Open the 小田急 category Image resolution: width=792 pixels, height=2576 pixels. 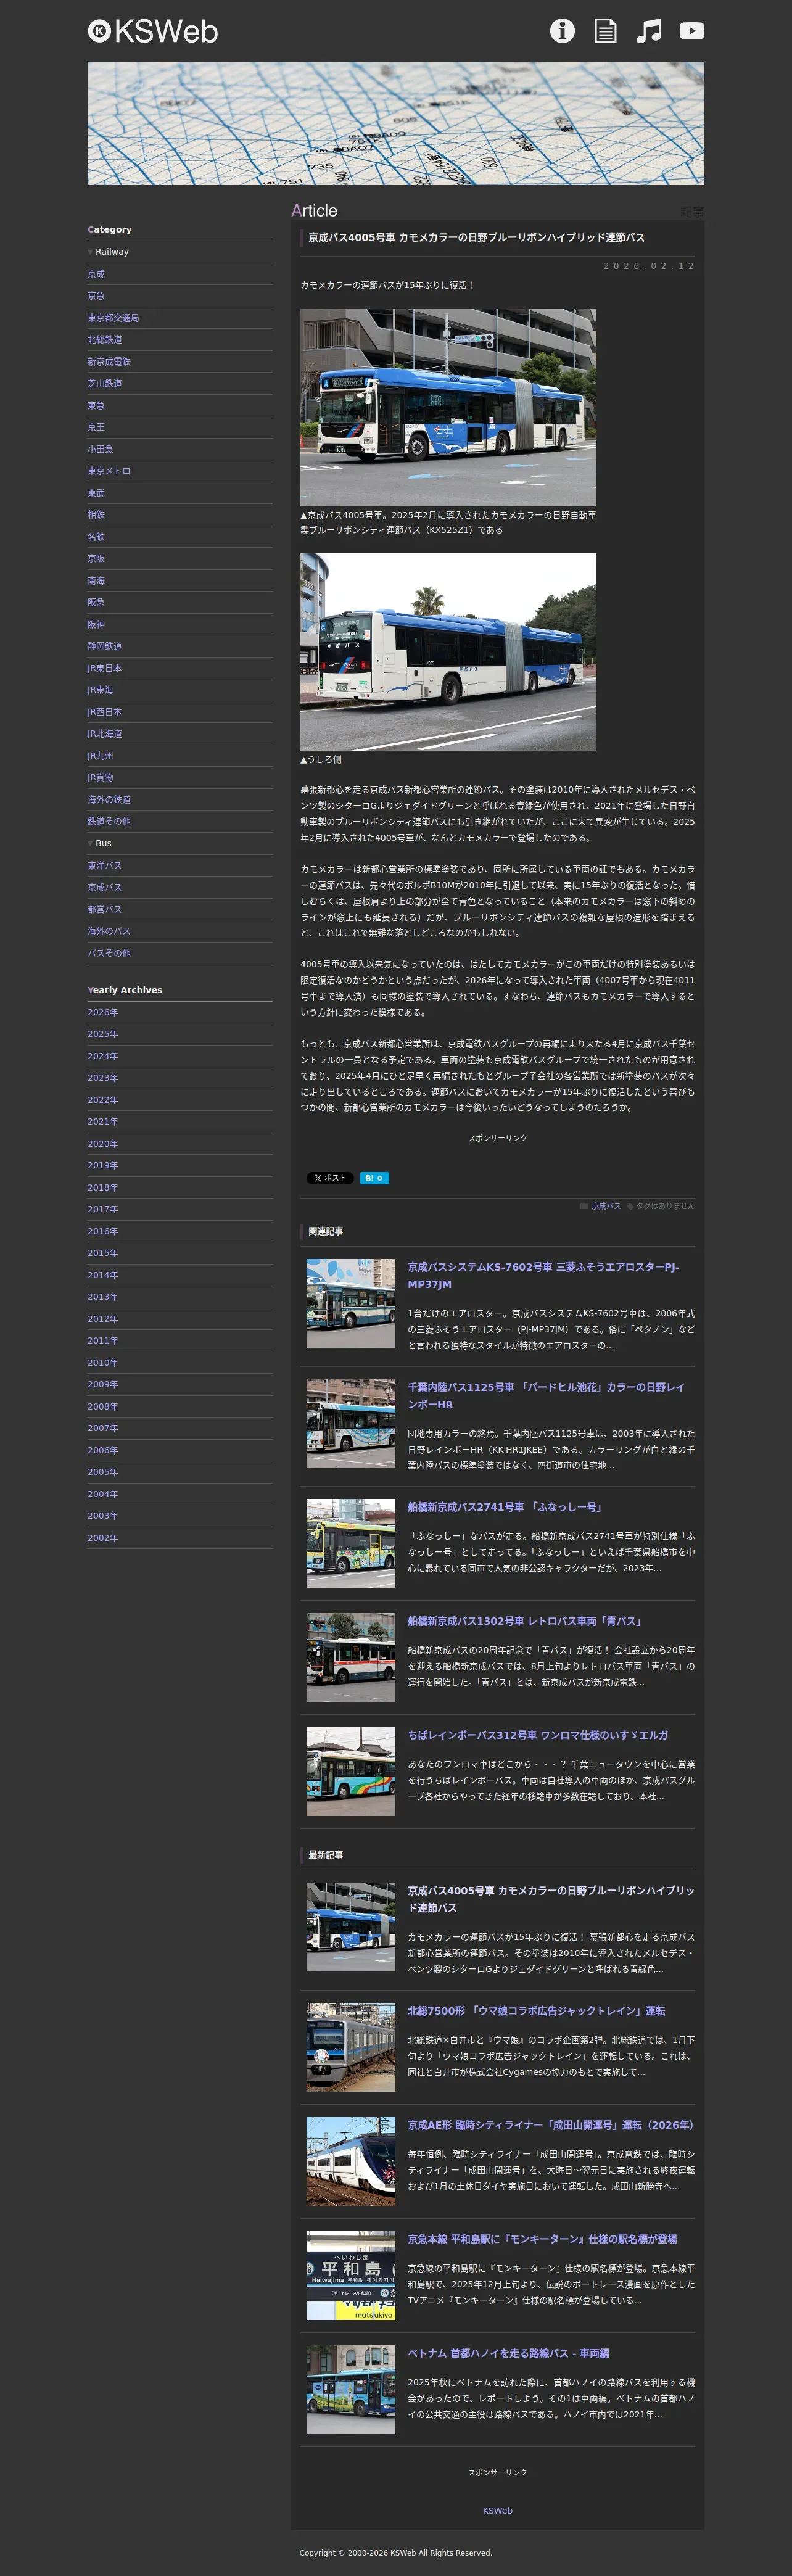point(100,449)
